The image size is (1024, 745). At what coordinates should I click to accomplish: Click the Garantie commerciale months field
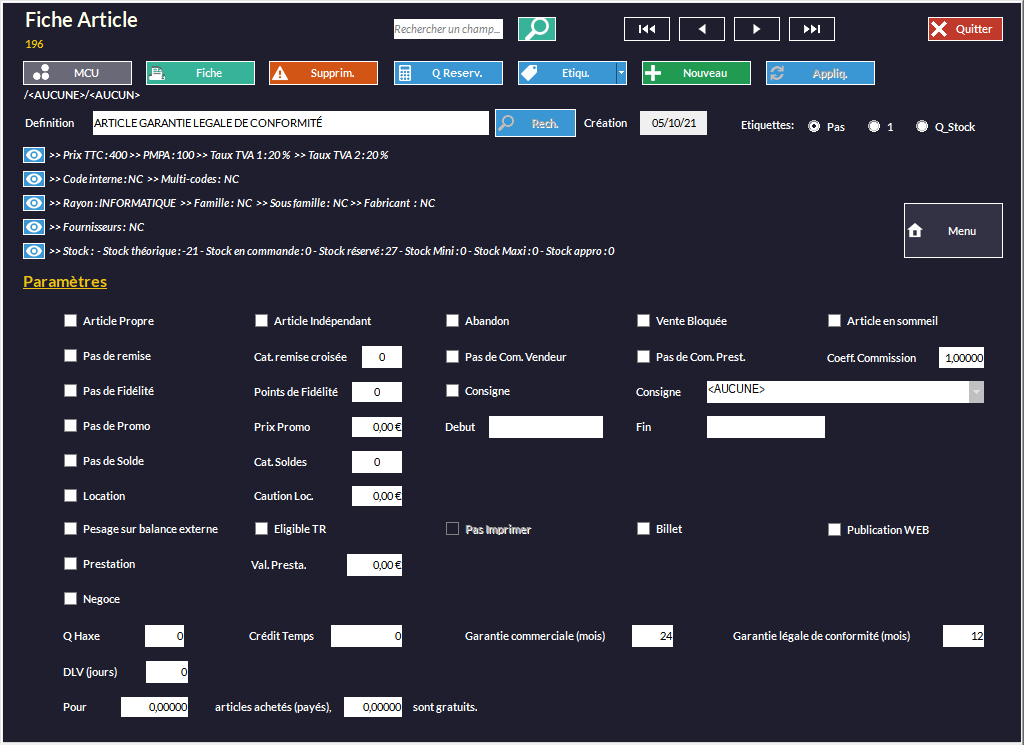[652, 636]
